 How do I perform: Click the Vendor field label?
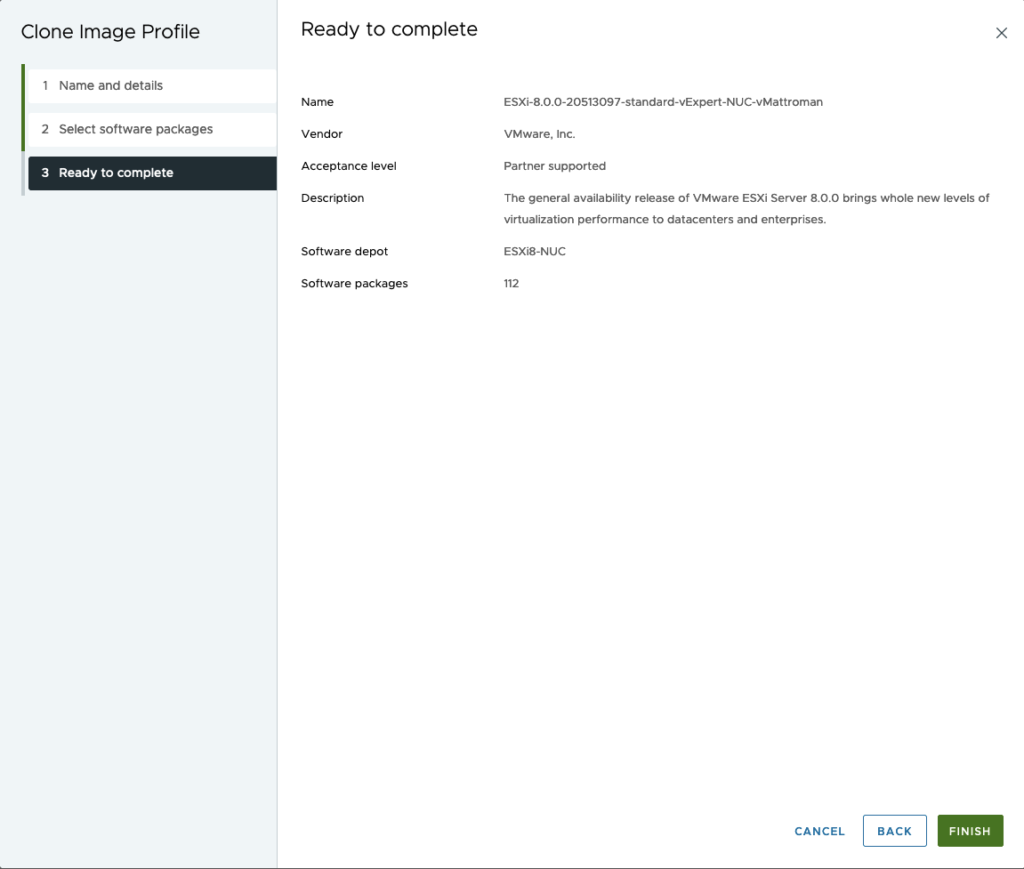click(x=322, y=134)
